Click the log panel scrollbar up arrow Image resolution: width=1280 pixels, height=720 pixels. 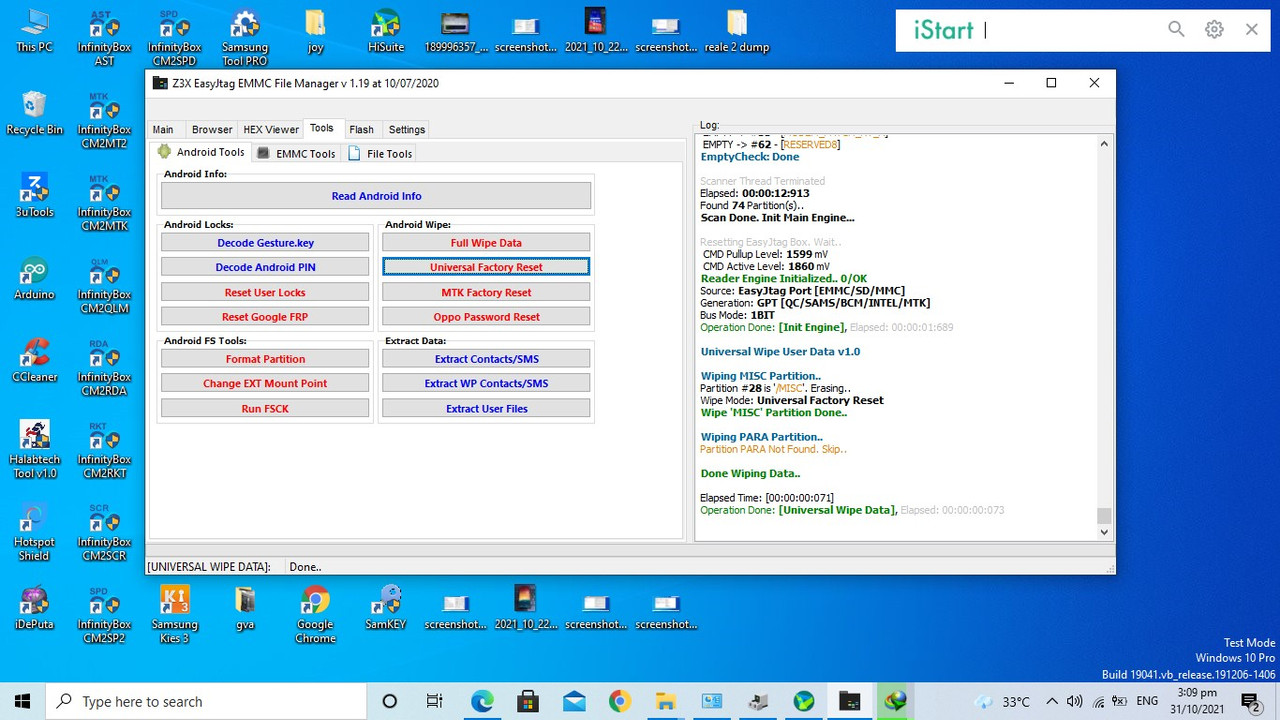(x=1104, y=144)
